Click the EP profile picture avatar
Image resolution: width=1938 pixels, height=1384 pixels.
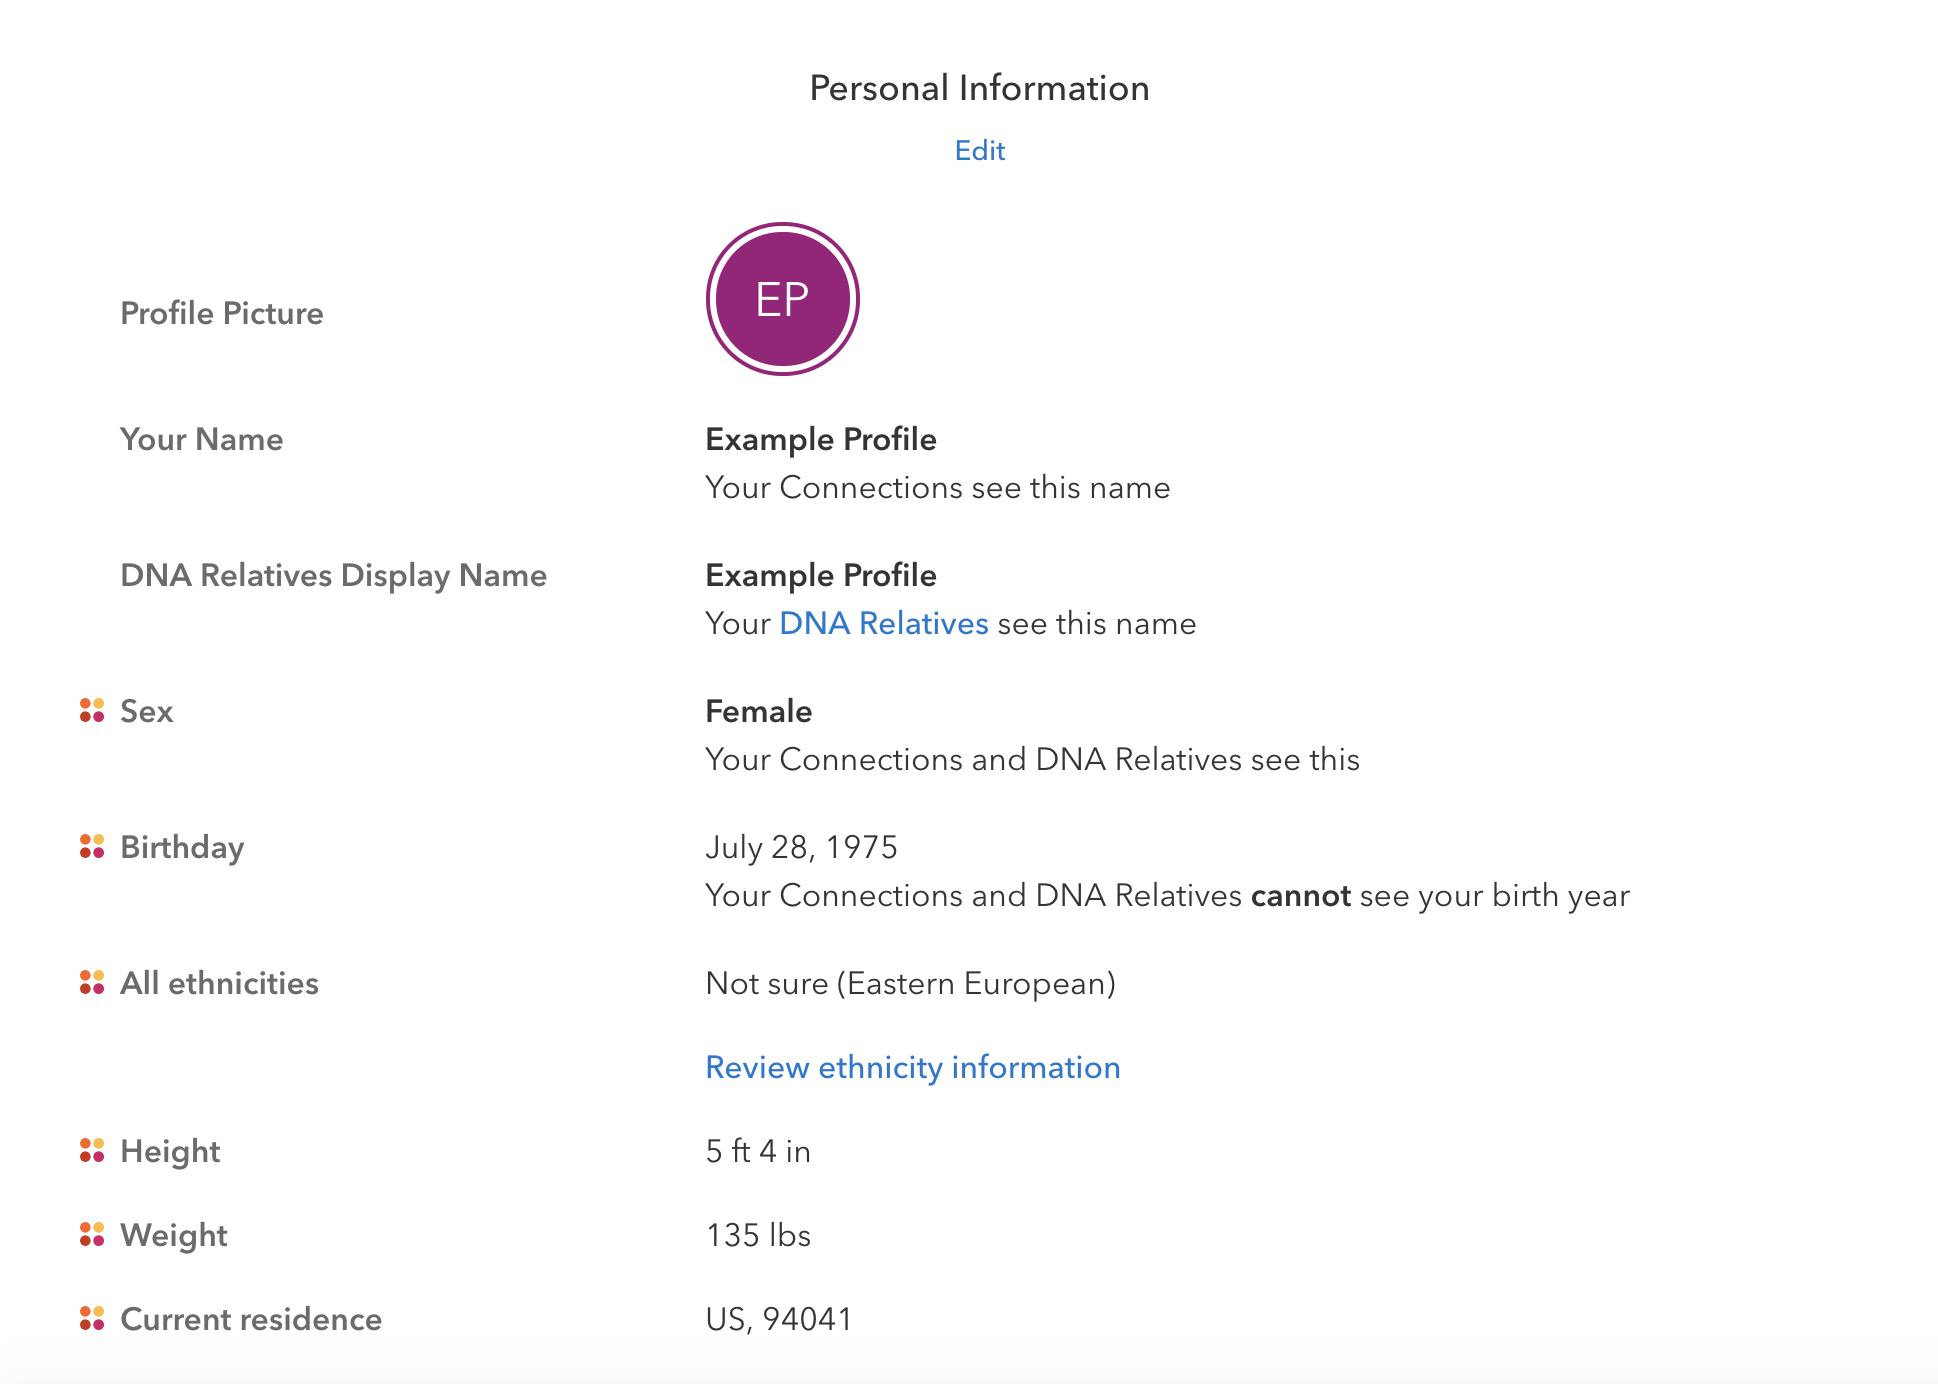pyautogui.click(x=783, y=299)
